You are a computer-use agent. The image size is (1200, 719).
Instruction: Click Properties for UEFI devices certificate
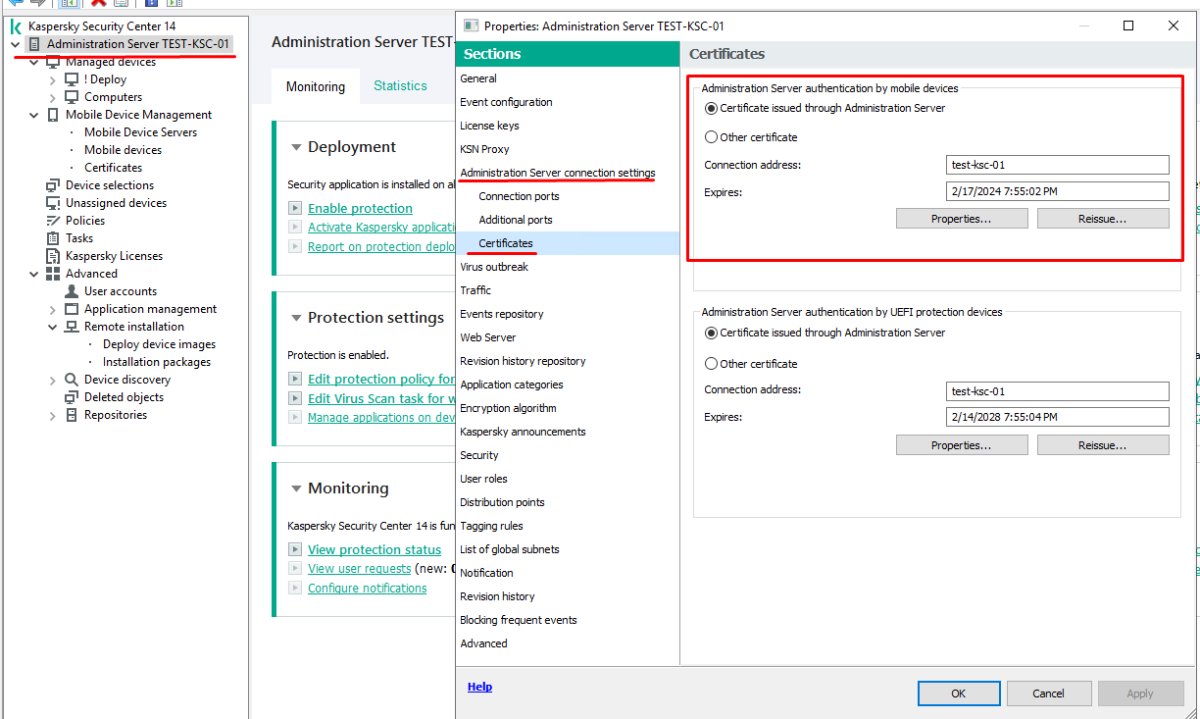[x=961, y=445]
